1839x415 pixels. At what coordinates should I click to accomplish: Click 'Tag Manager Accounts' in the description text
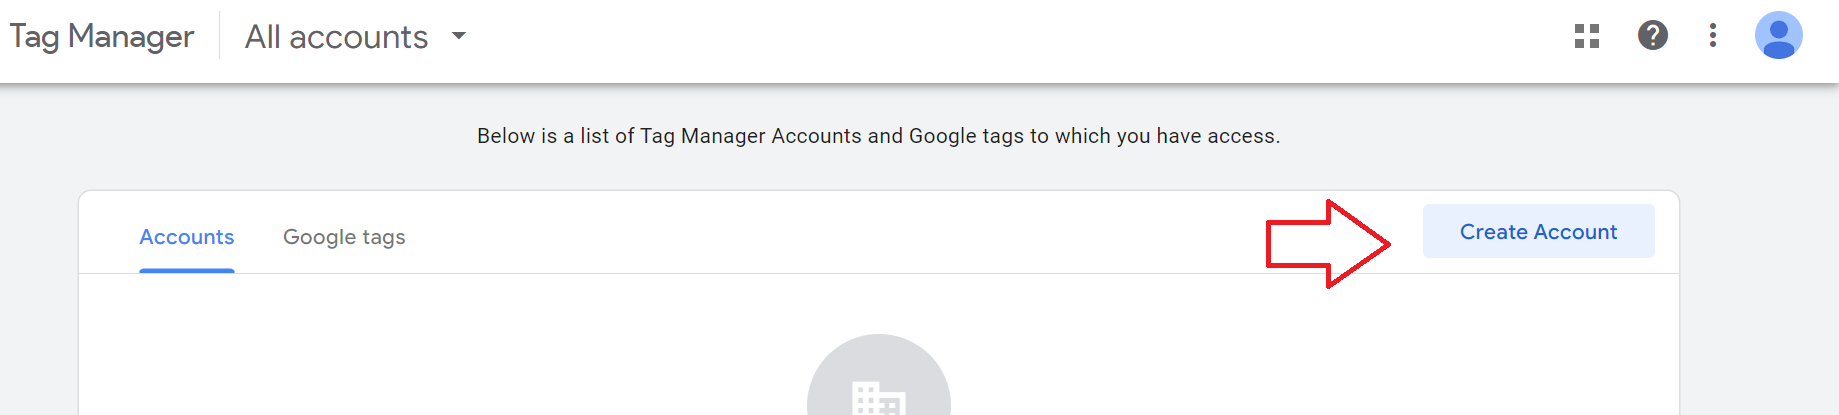click(x=751, y=136)
